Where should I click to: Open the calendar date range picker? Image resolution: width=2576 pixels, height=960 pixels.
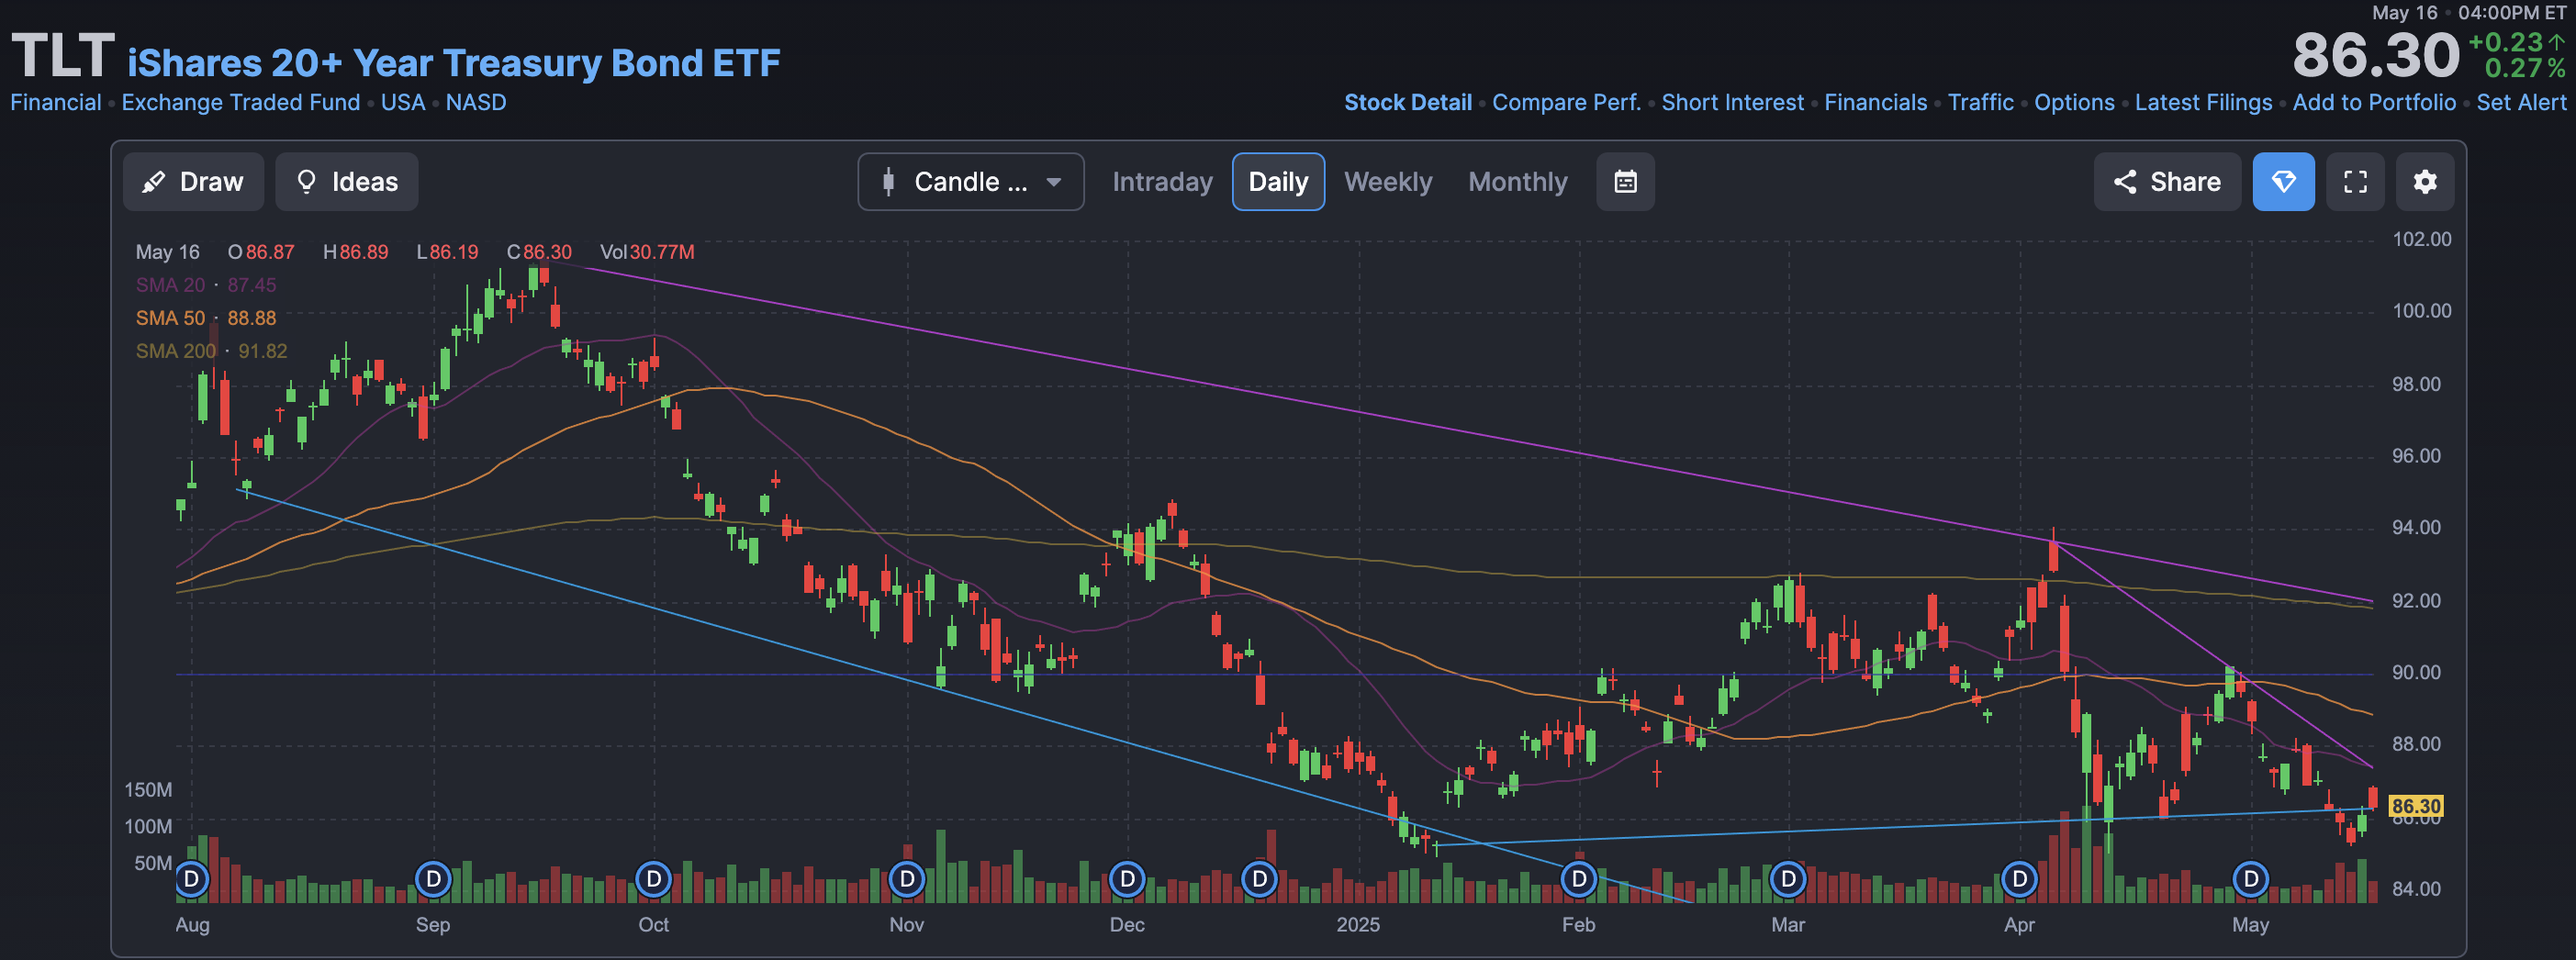click(x=1625, y=182)
